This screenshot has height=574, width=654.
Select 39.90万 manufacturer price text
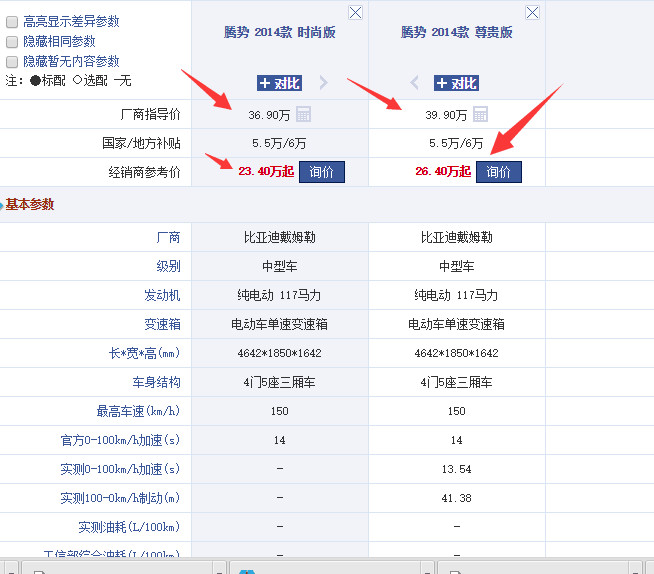pos(446,115)
